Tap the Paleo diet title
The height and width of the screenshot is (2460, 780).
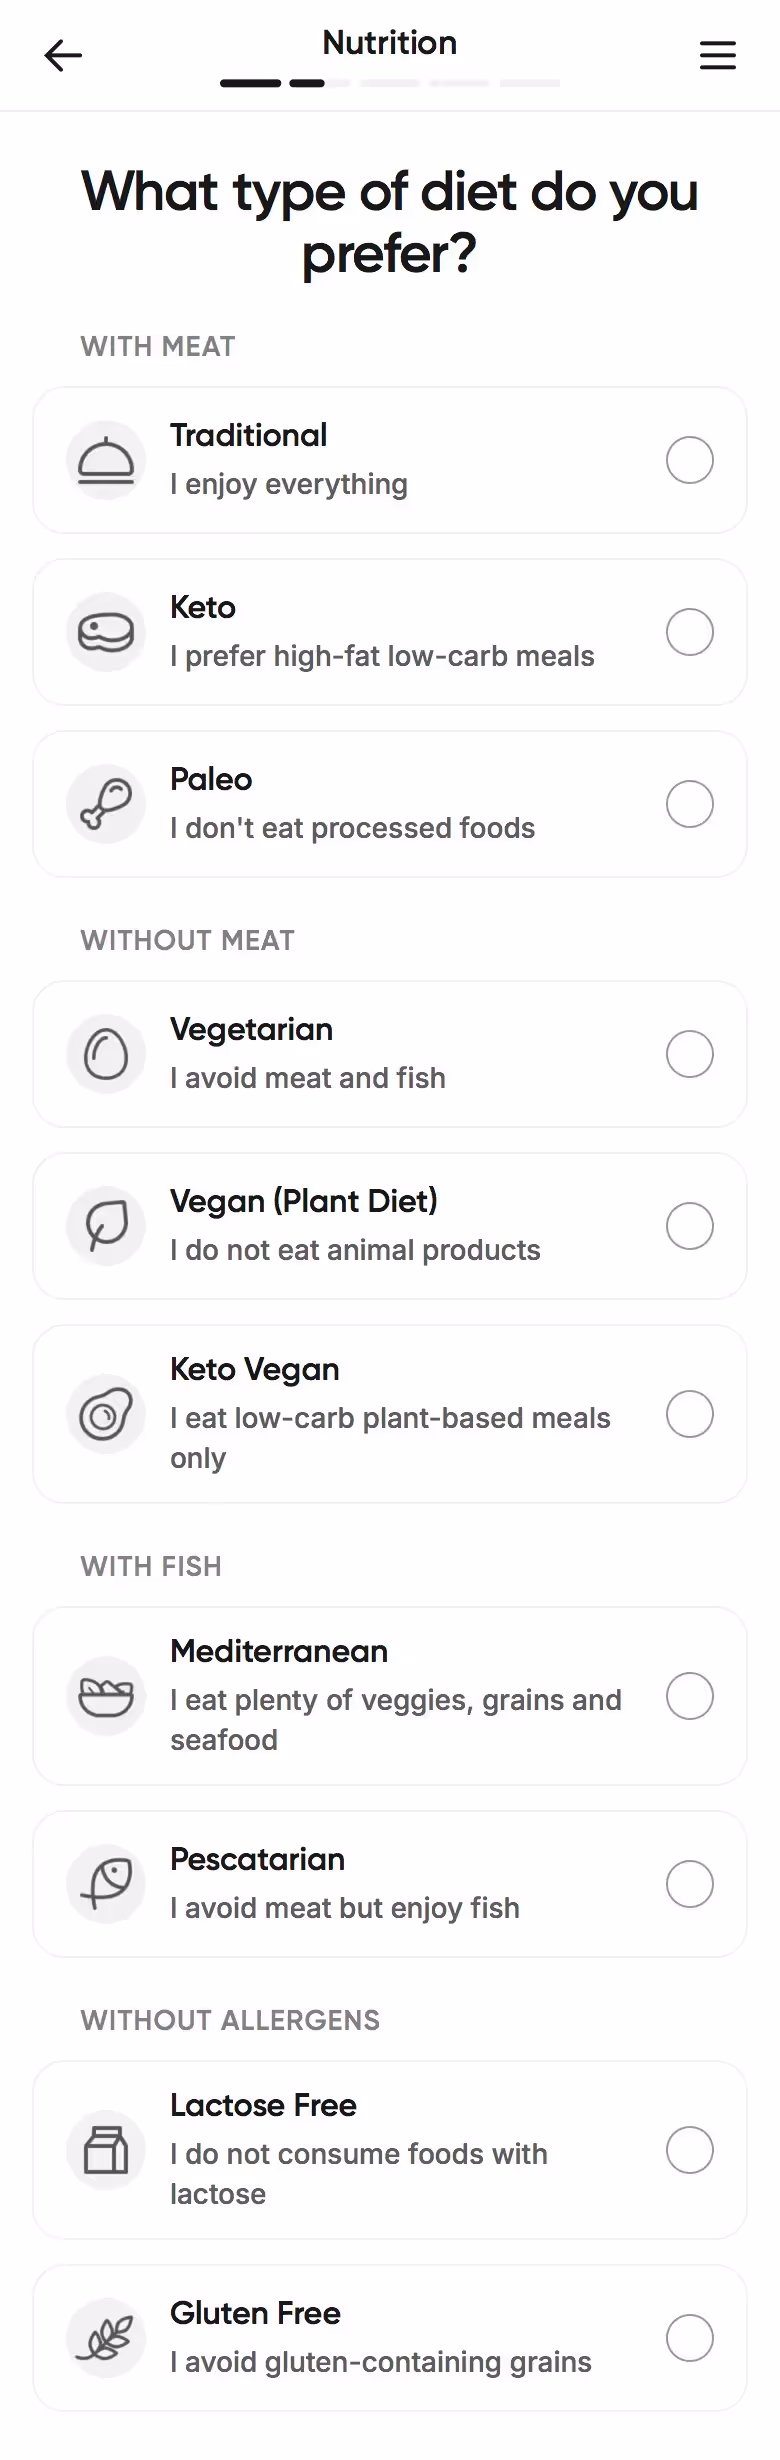click(211, 780)
